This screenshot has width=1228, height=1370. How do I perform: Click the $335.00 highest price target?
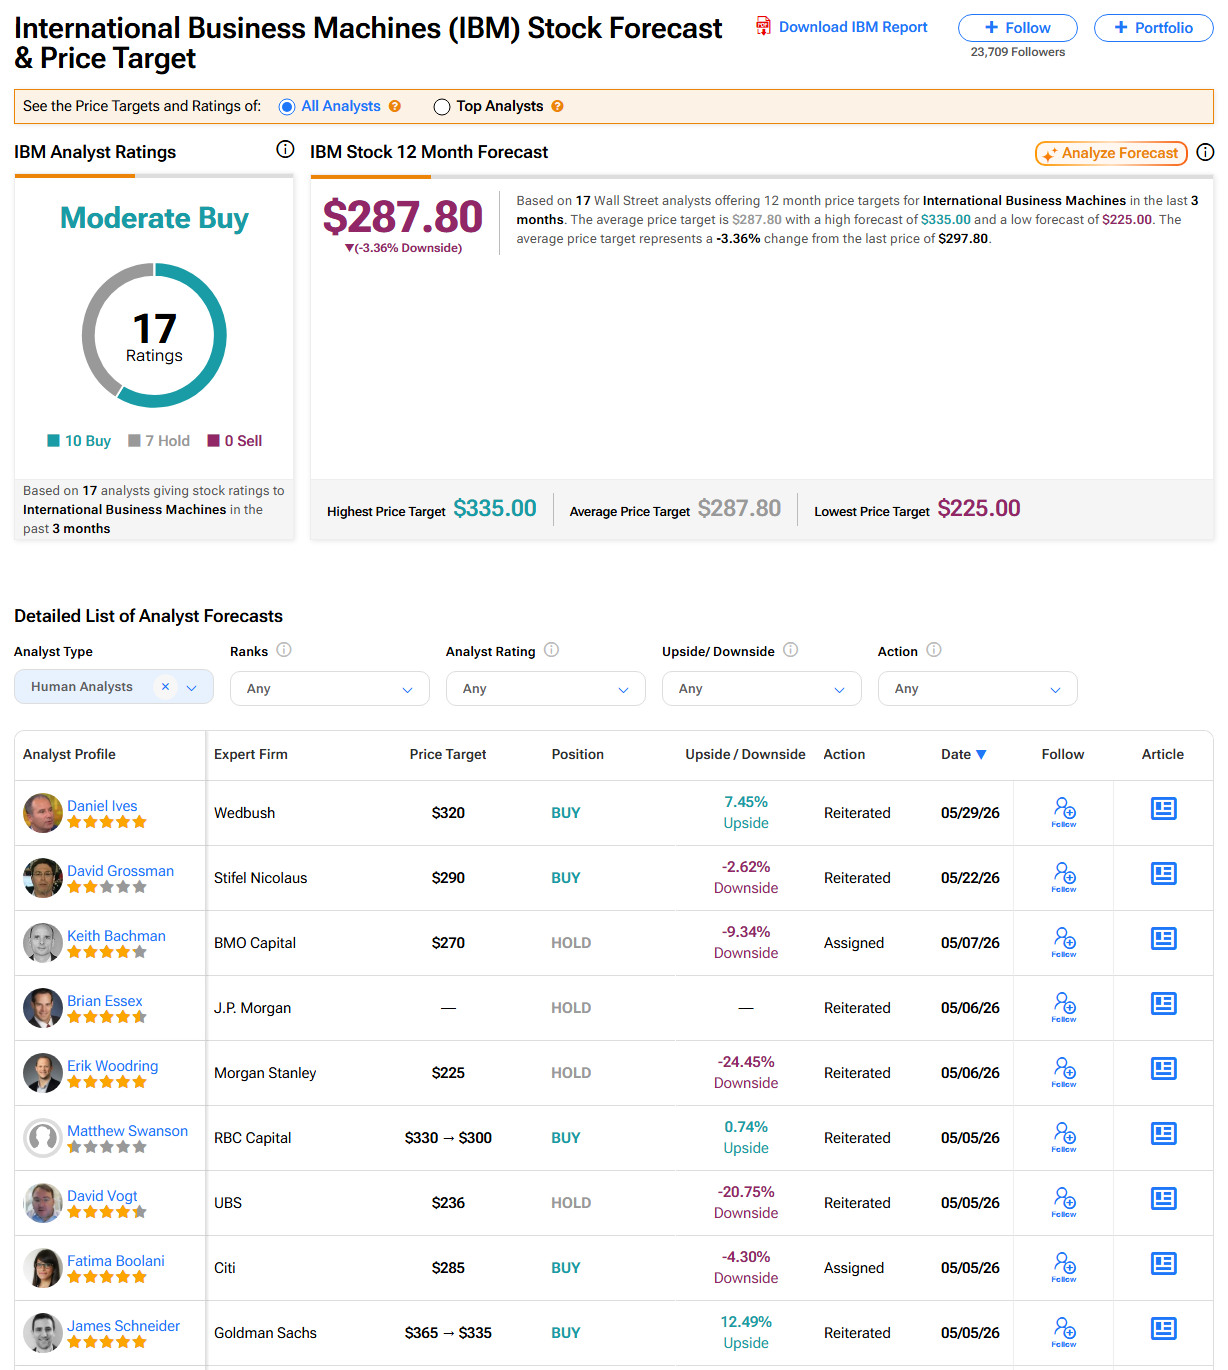click(x=495, y=508)
